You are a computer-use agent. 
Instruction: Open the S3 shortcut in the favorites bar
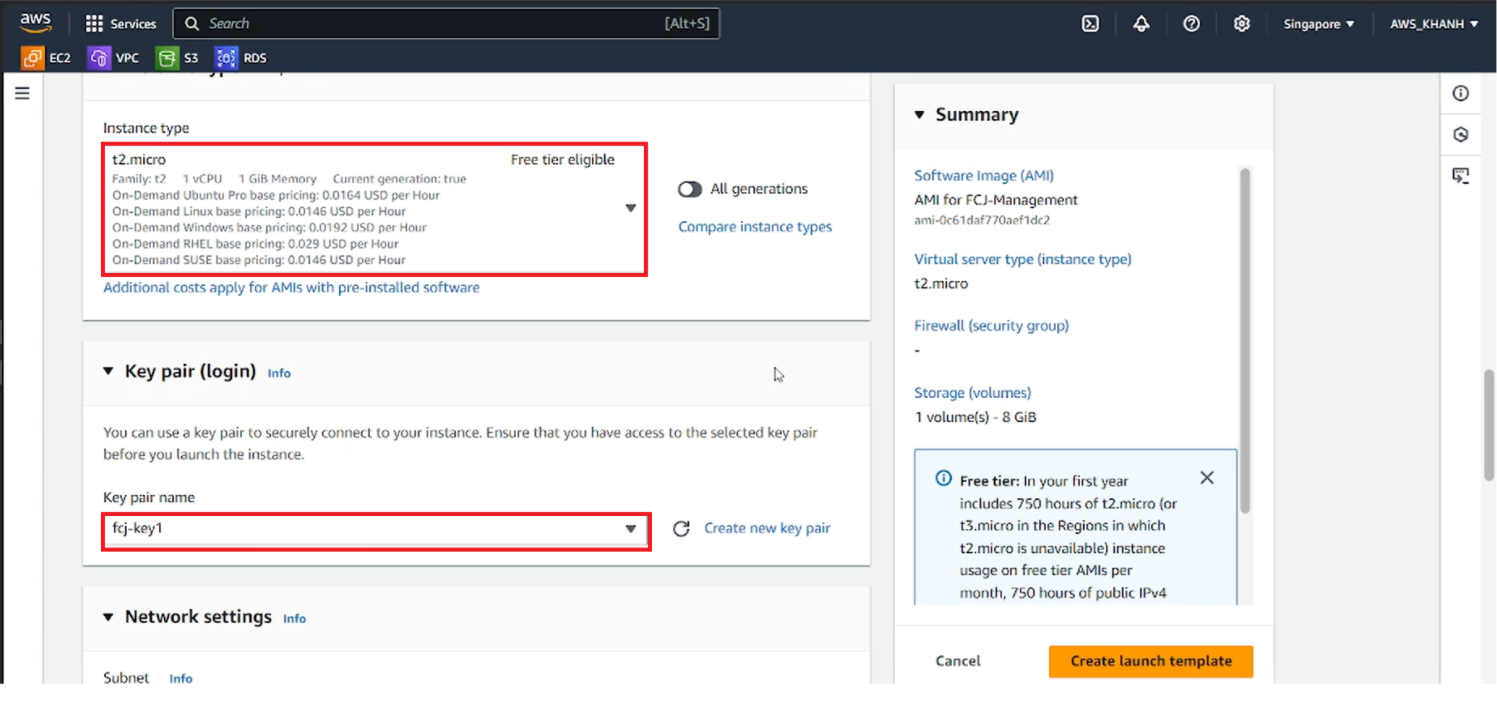pyautogui.click(x=177, y=58)
